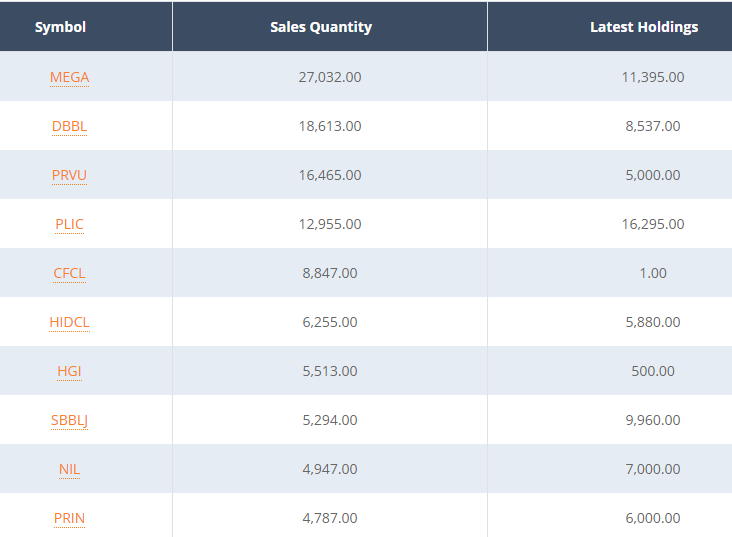This screenshot has height=537, width=732.
Task: Click the 4,787.00 PRIN sales cell
Action: point(330,518)
